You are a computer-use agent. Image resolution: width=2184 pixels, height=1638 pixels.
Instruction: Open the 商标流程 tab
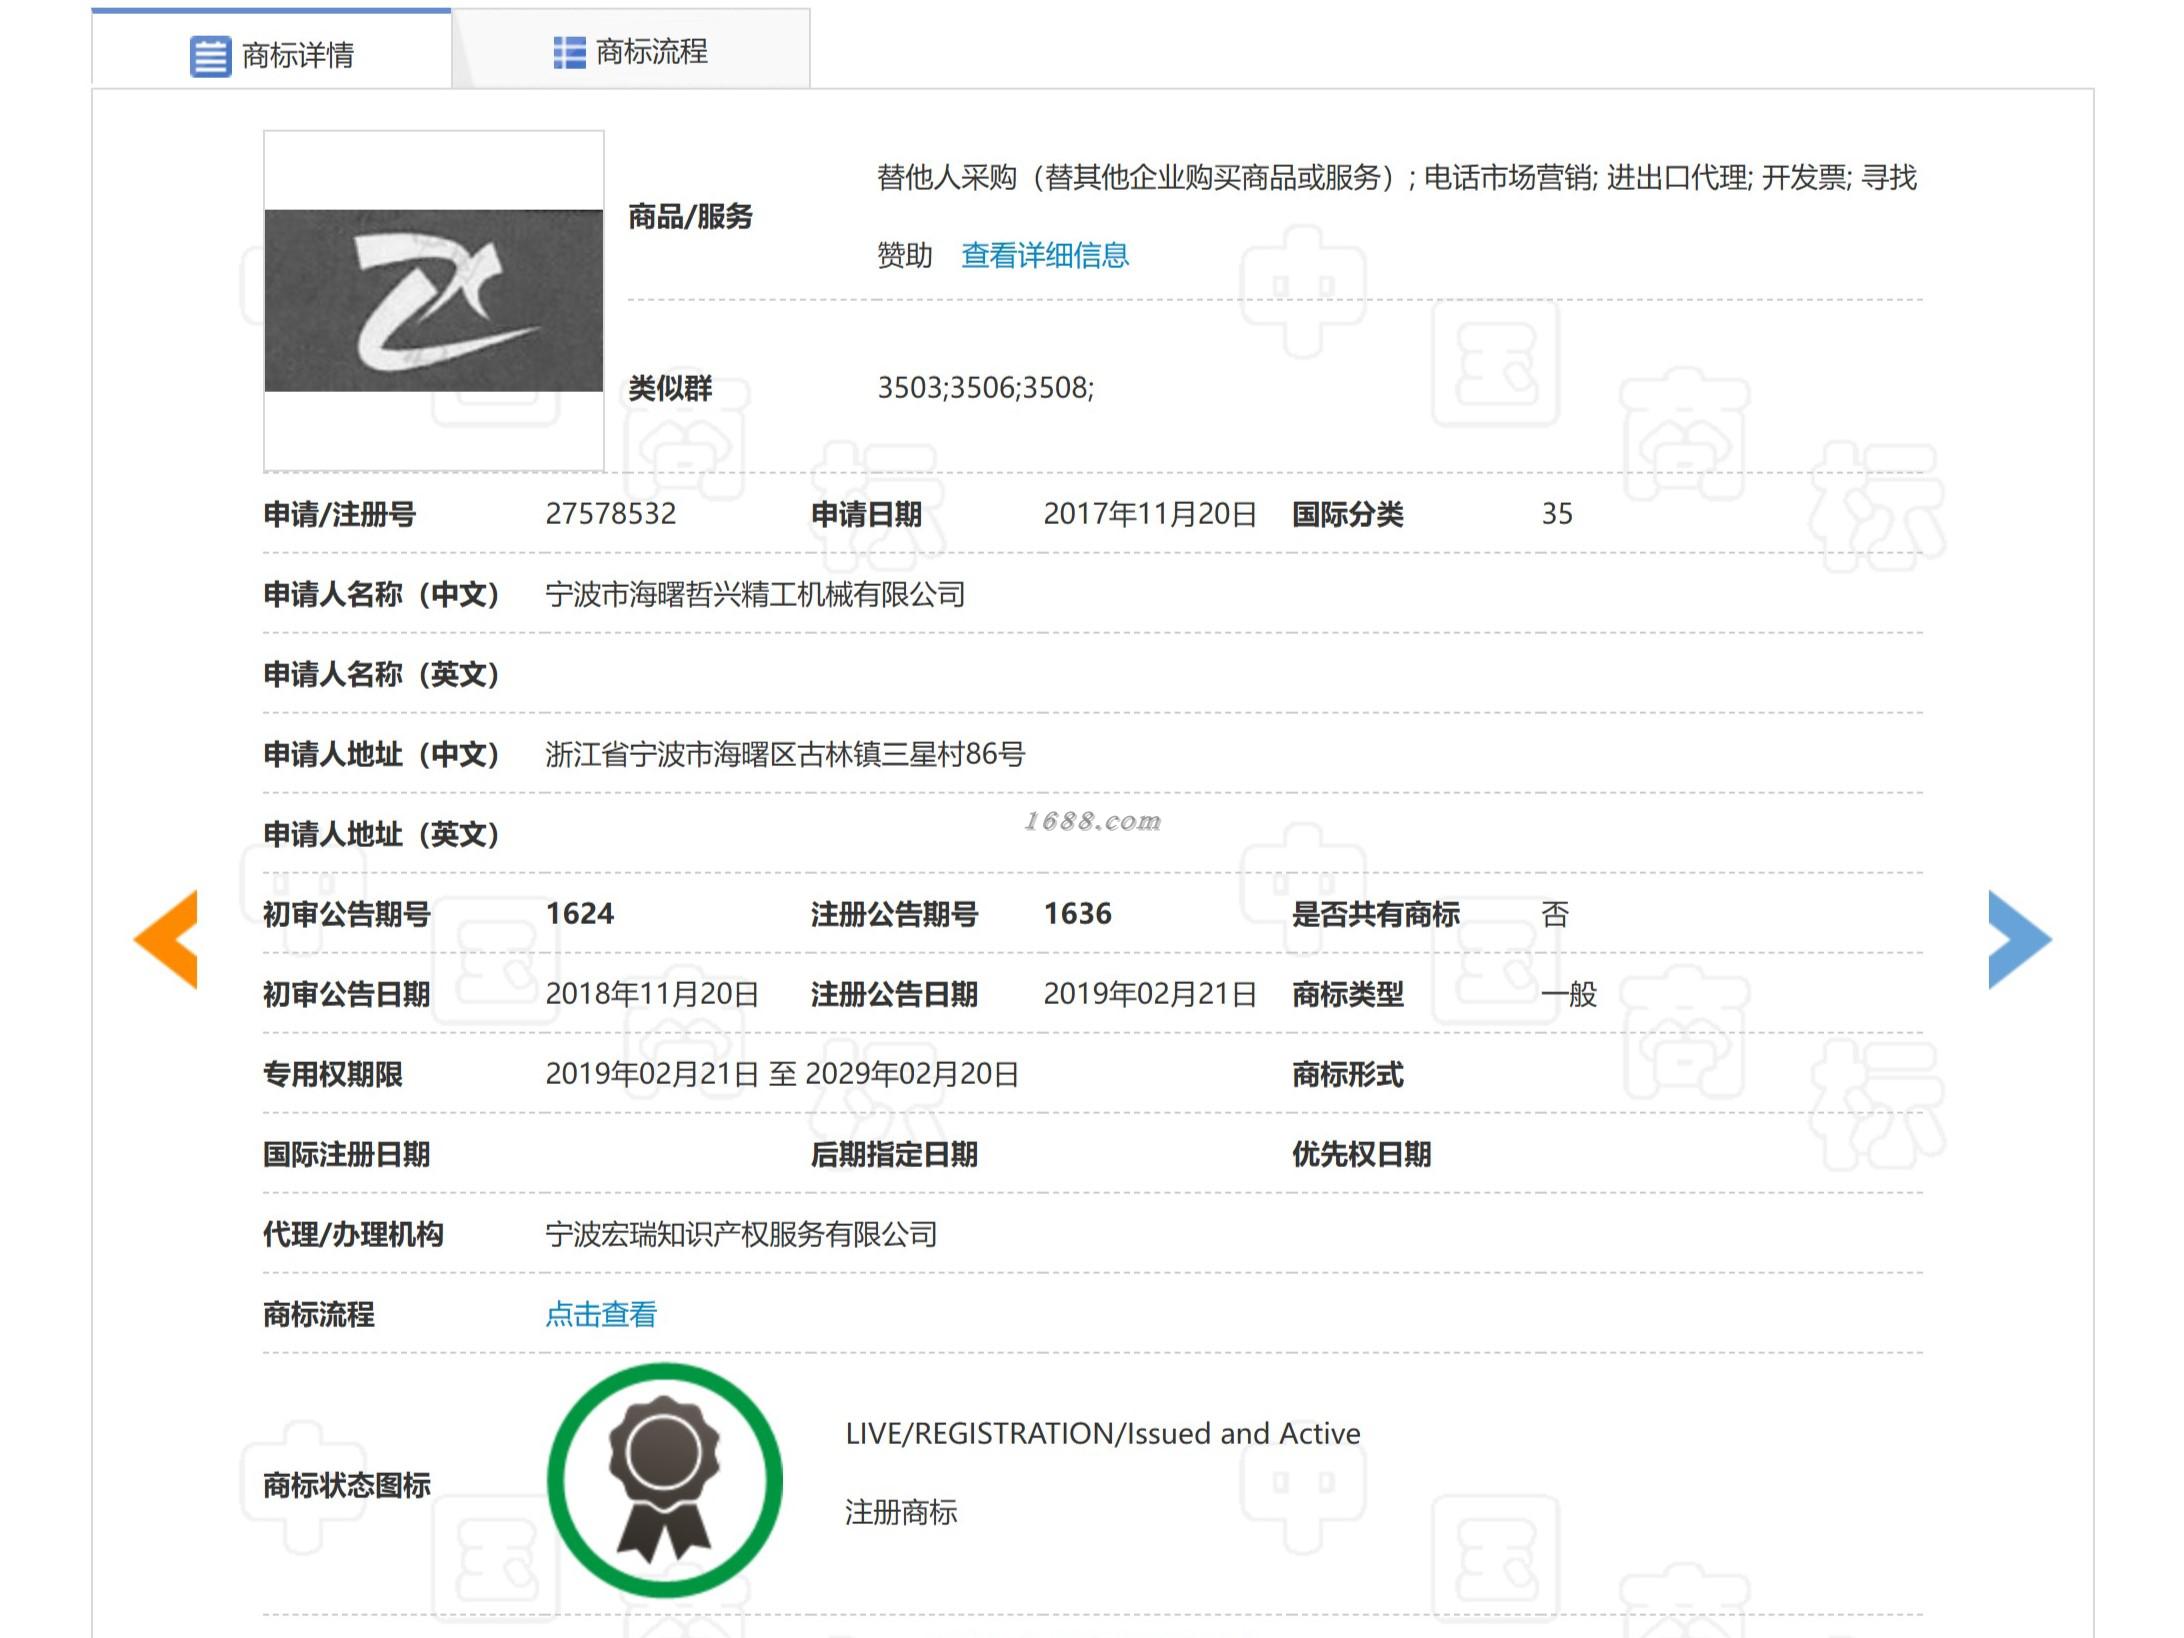(631, 49)
